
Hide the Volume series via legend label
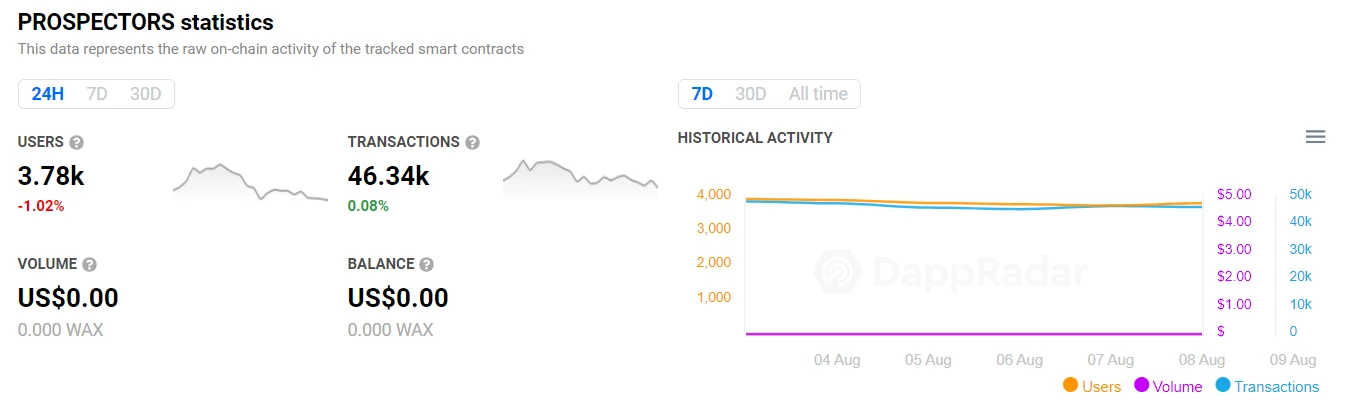(x=1178, y=387)
